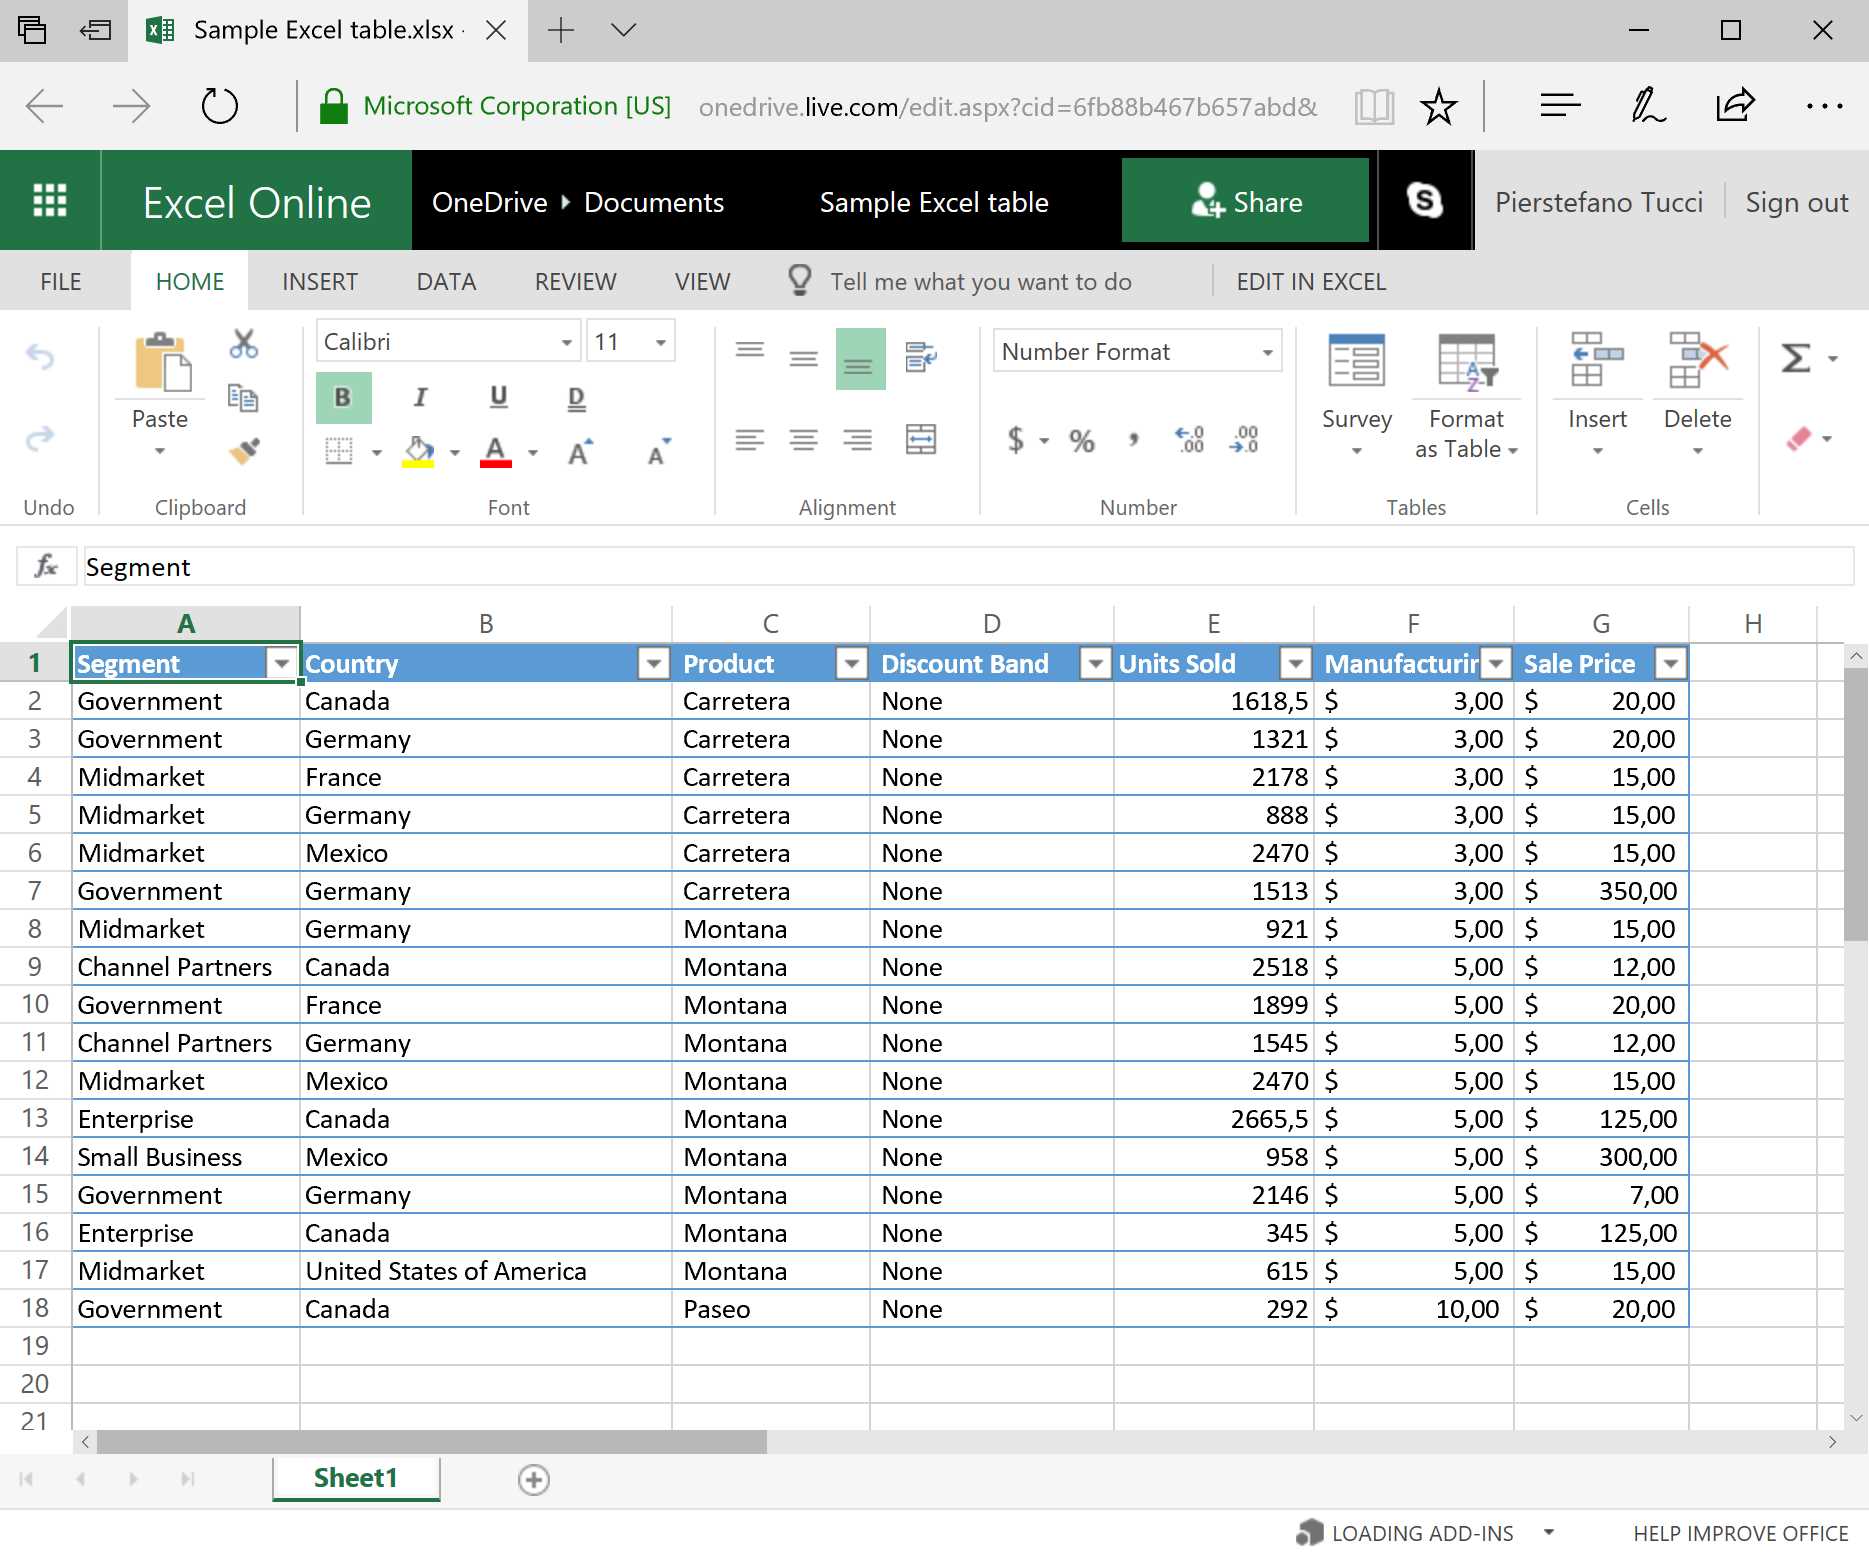Switch to the INSERT ribbon tab
Screen dimensions: 1869x1554
[318, 281]
